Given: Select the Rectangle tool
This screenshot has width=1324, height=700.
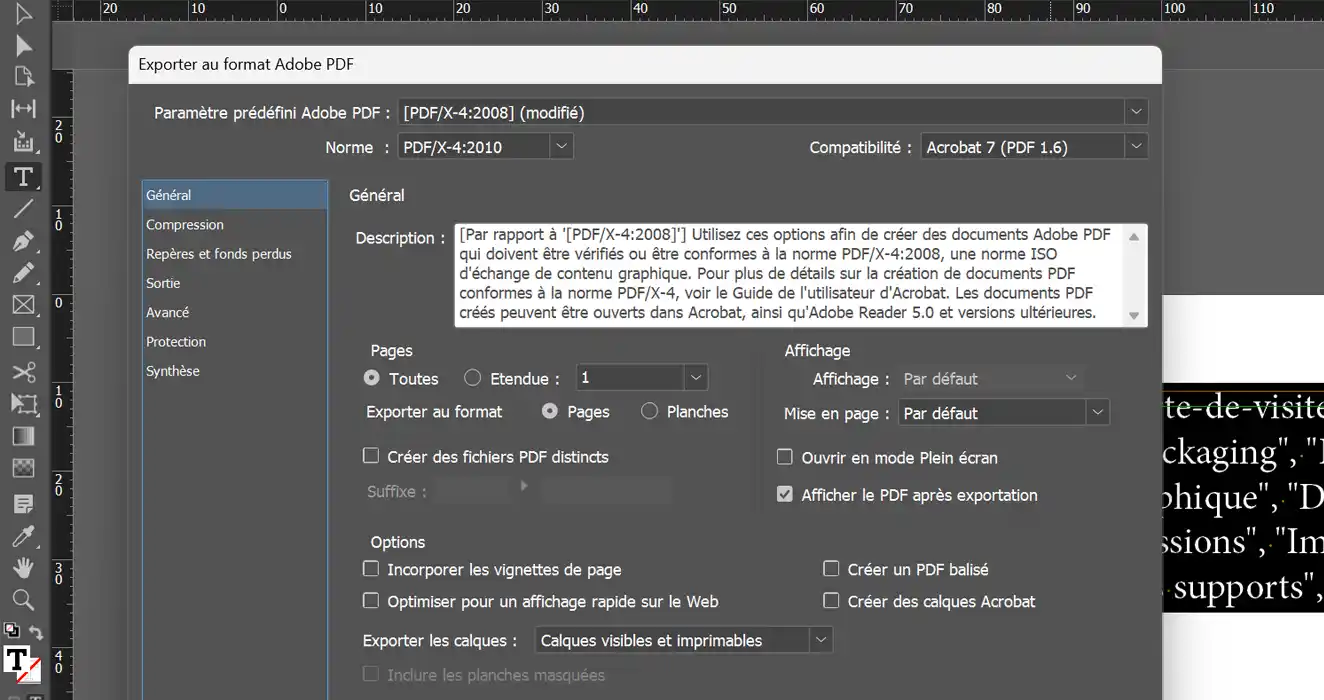Looking at the screenshot, I should point(23,337).
